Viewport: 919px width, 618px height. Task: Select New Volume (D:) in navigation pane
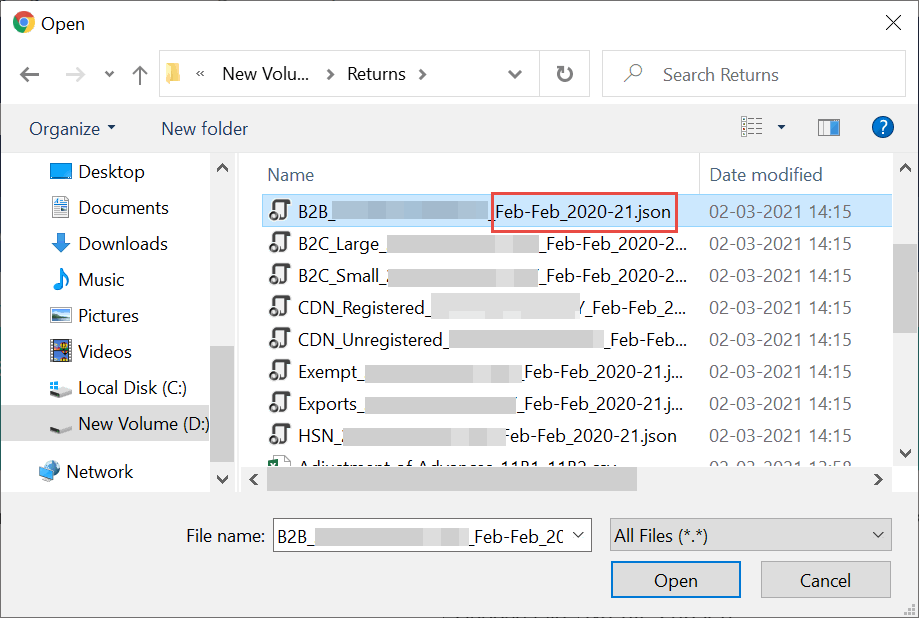click(x=105, y=423)
